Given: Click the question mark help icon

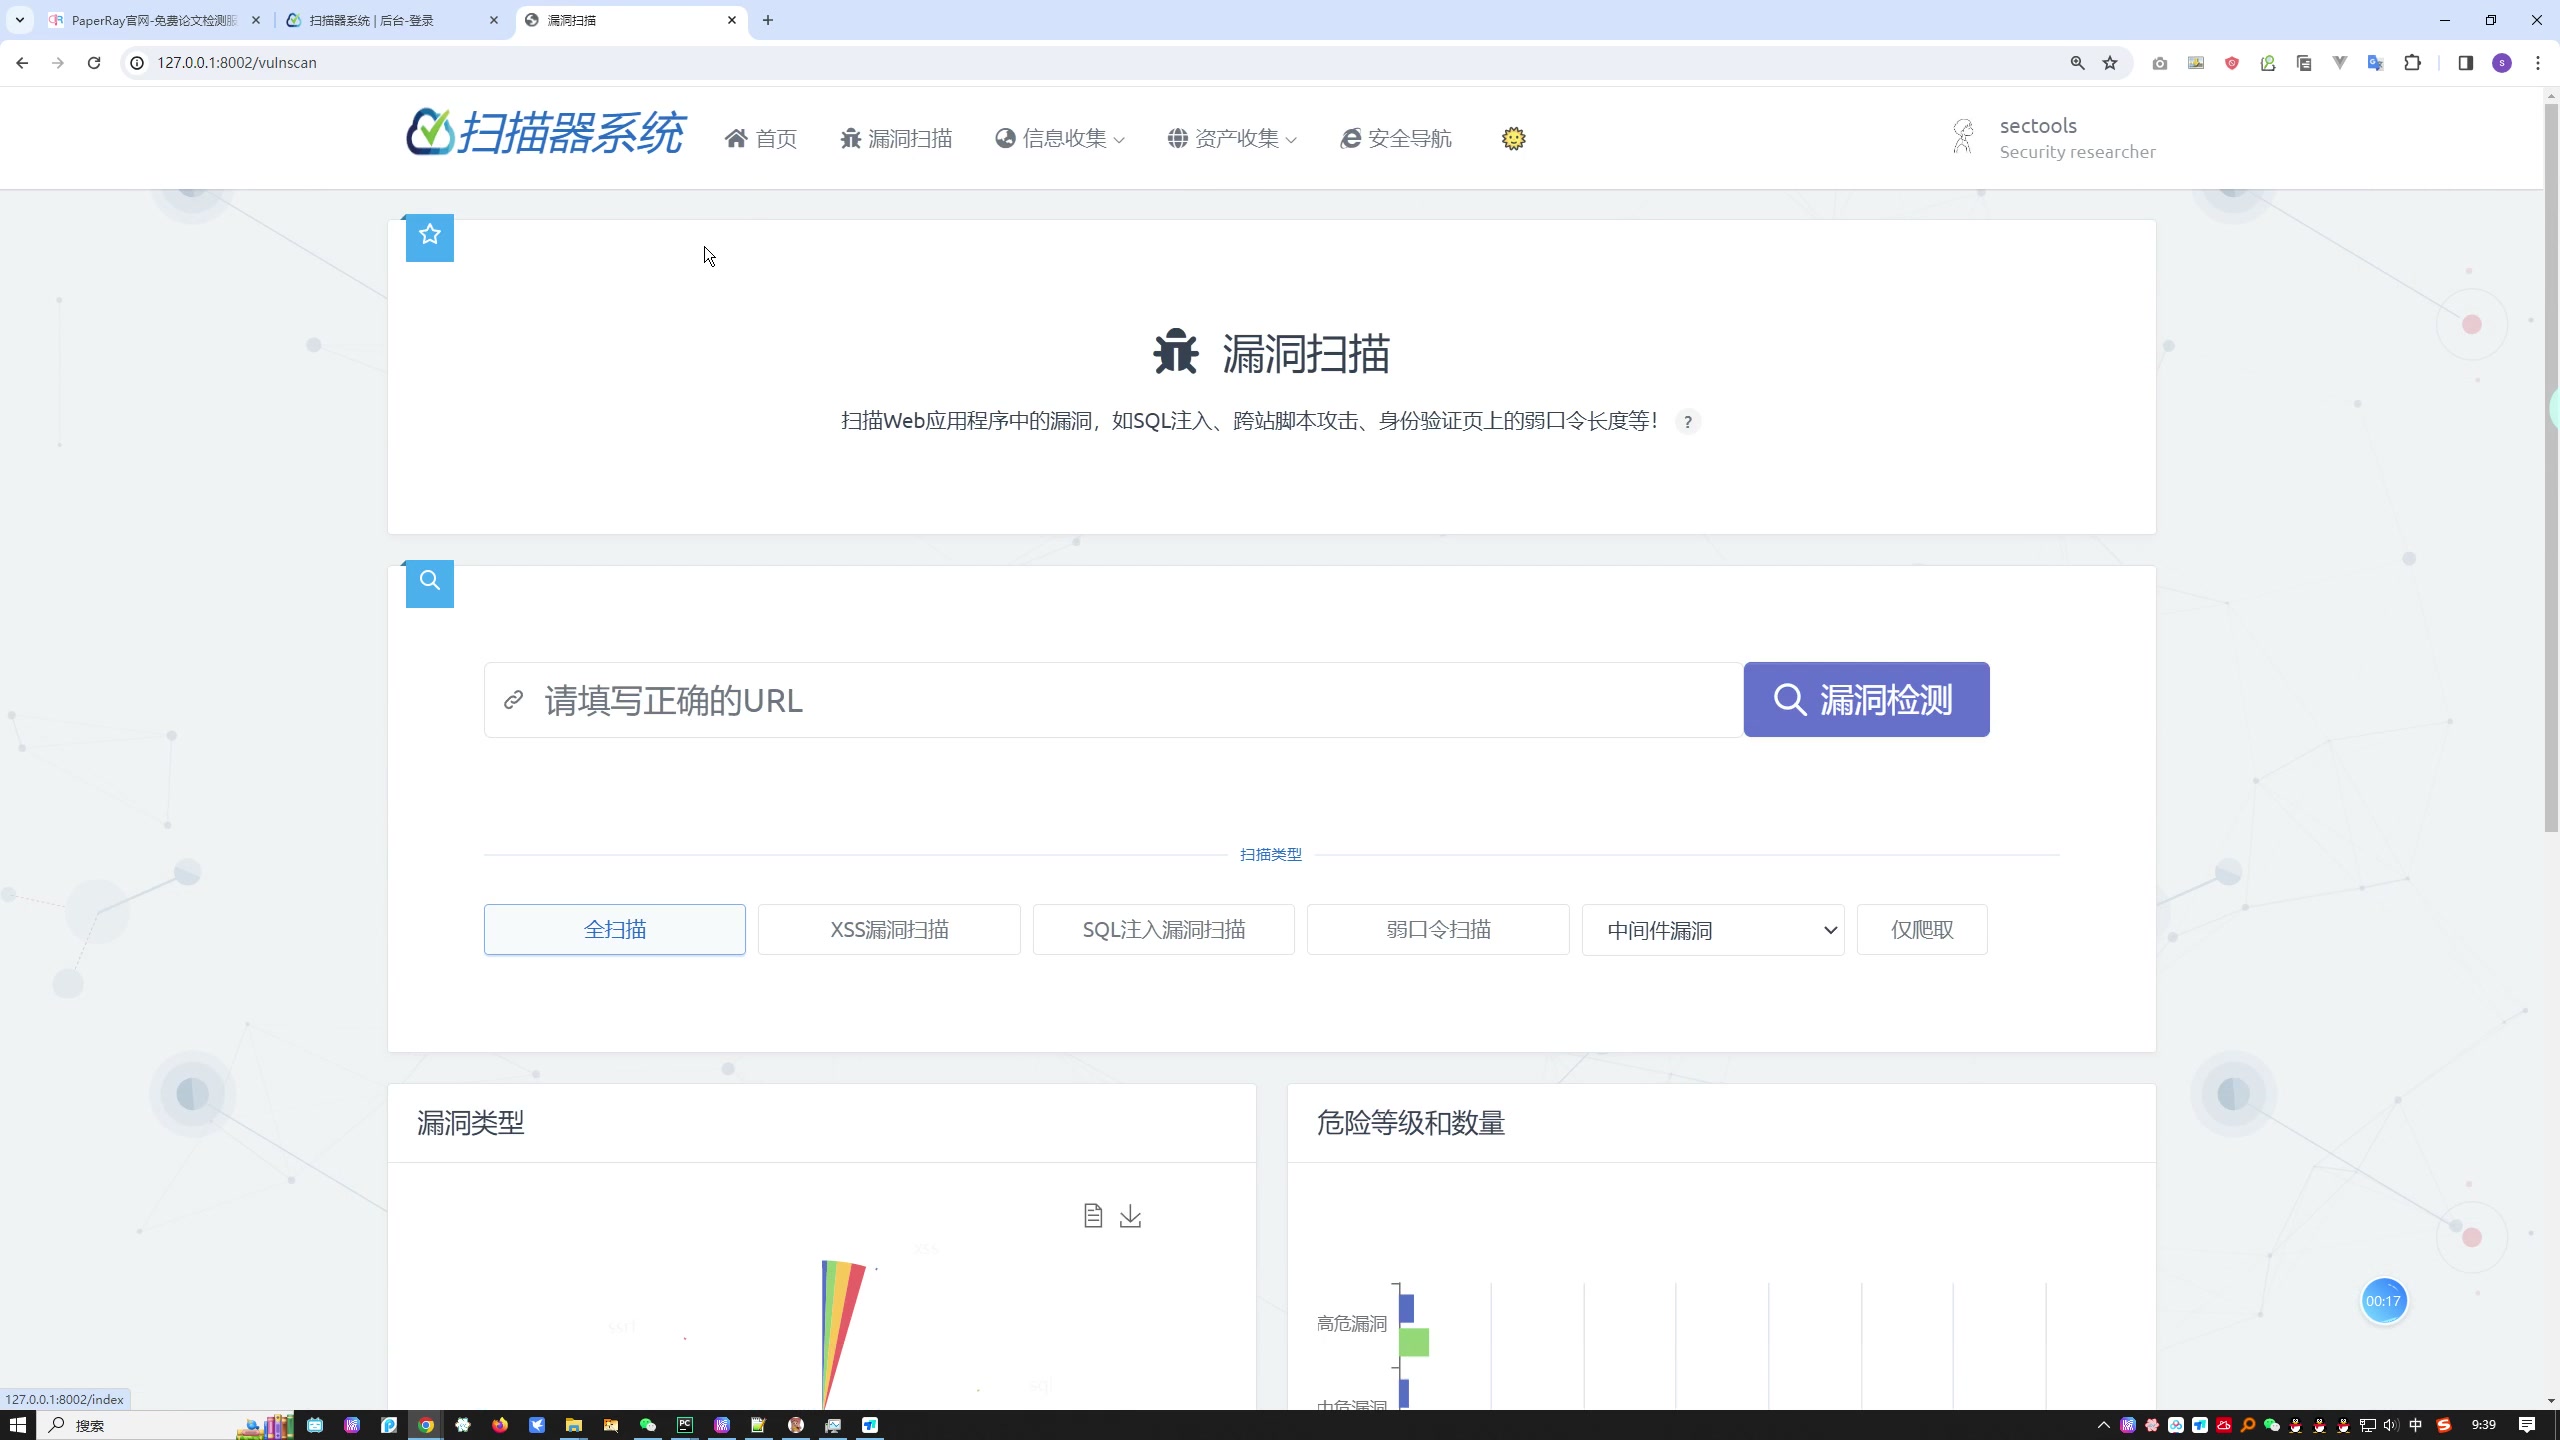Looking at the screenshot, I should pos(1688,422).
